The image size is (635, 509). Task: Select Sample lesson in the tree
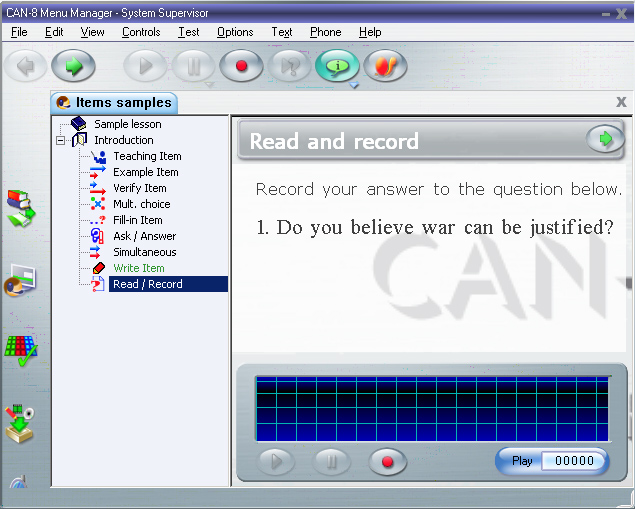(128, 124)
